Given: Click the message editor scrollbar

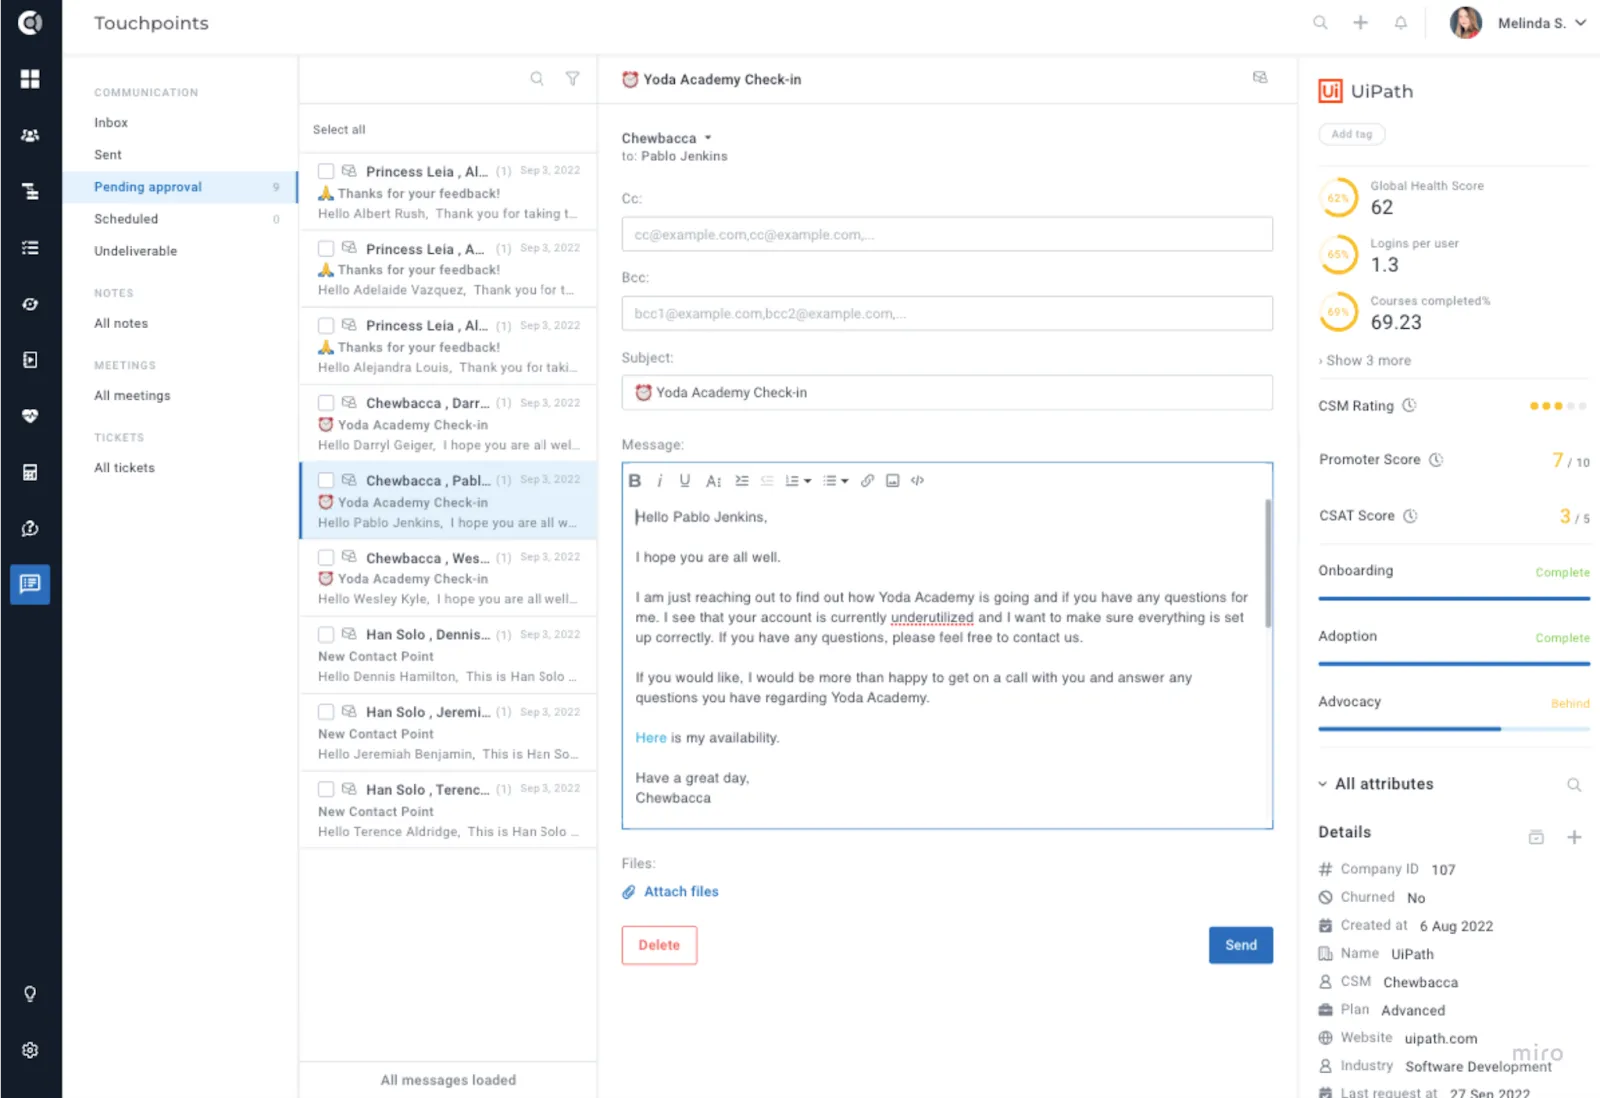Looking at the screenshot, I should pyautogui.click(x=1268, y=563).
